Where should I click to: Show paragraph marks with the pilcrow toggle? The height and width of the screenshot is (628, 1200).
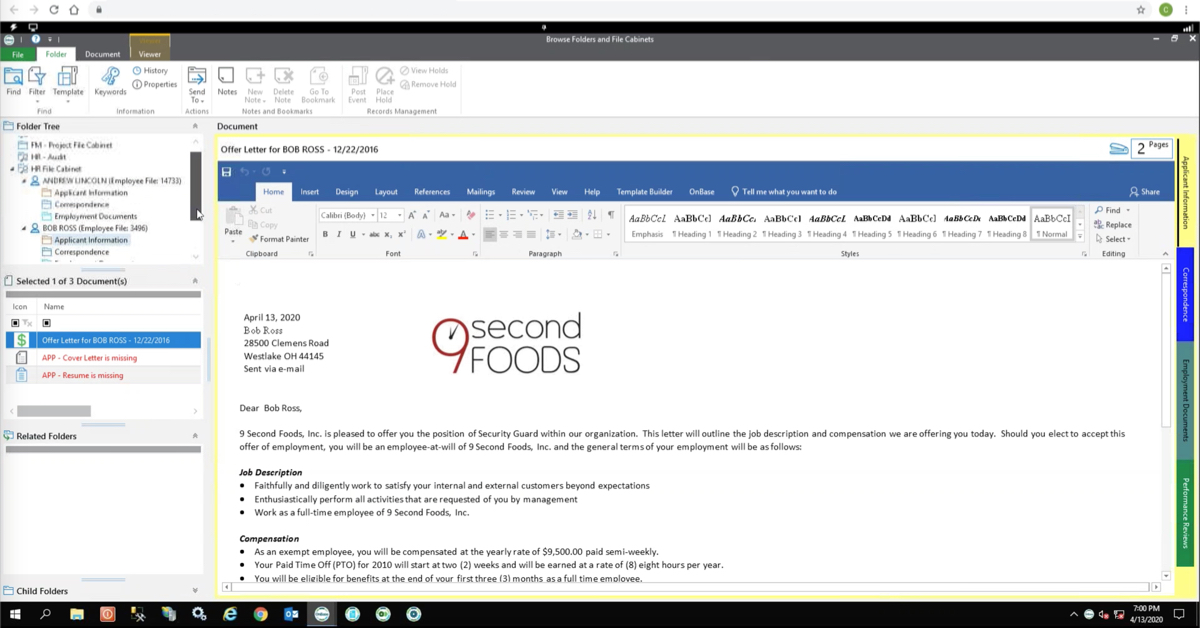tap(612, 213)
